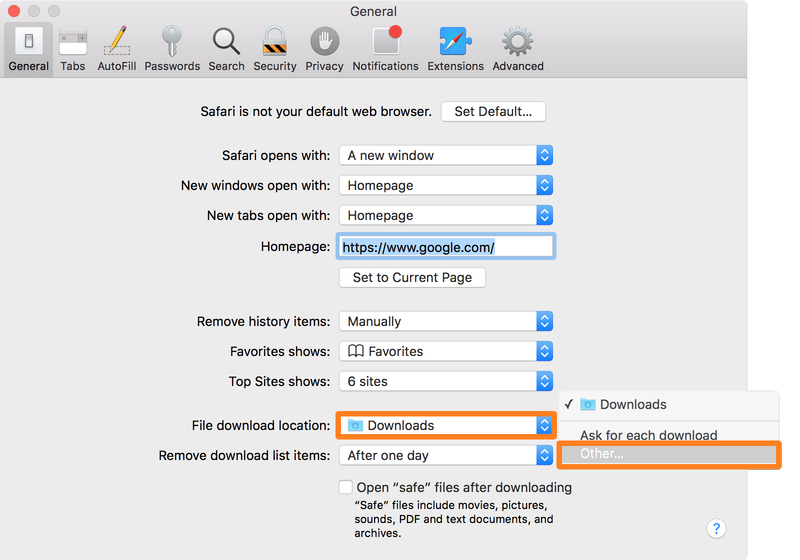Open the General preferences pane
Screen dimensions: 800x560
(29, 49)
